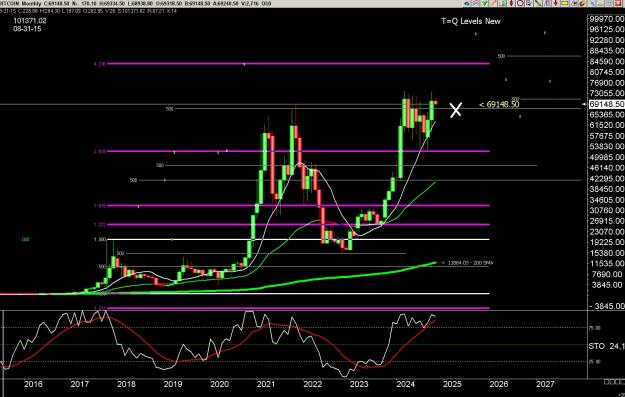The width and height of the screenshot is (625, 397).
Task: Click the 76900.00 price axis label
Action: pos(607,83)
